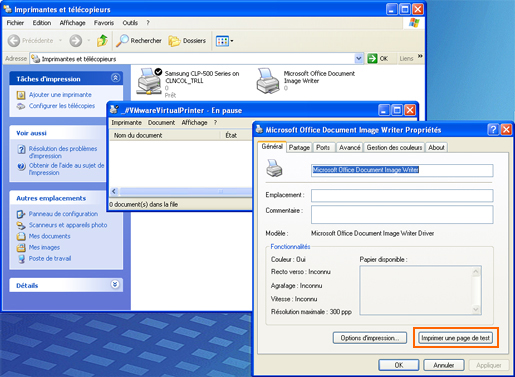Toggle the Dossiers folders pane
The image size is (515, 377).
coord(187,41)
